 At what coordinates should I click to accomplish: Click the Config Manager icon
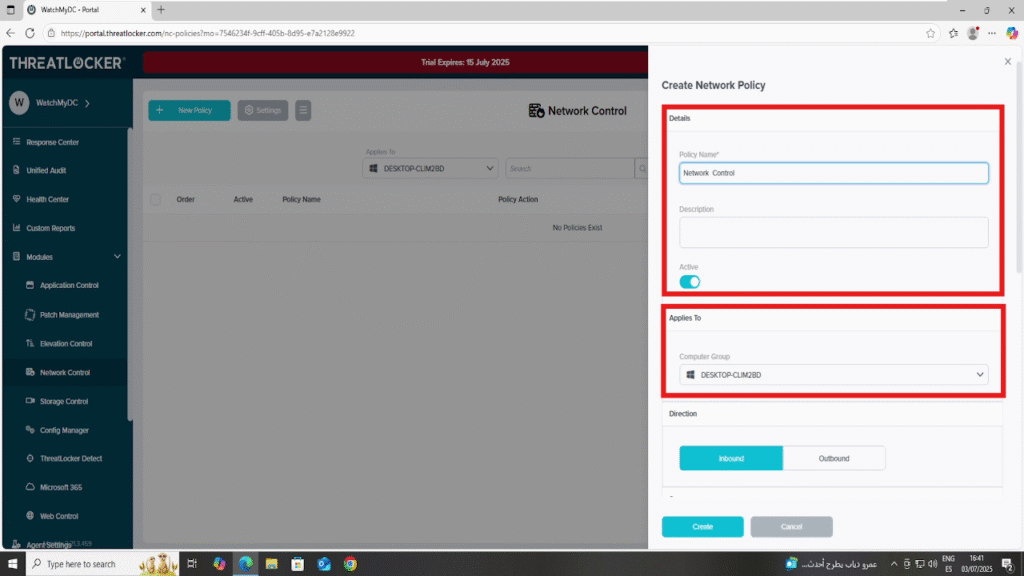[30, 429]
